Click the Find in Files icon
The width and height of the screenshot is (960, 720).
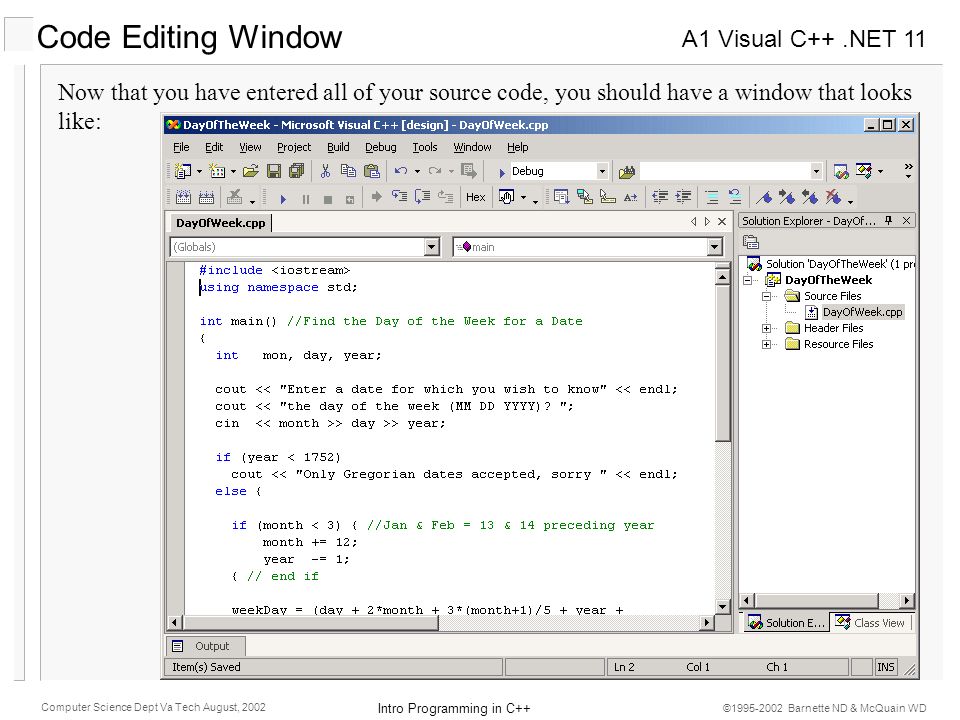click(626, 172)
